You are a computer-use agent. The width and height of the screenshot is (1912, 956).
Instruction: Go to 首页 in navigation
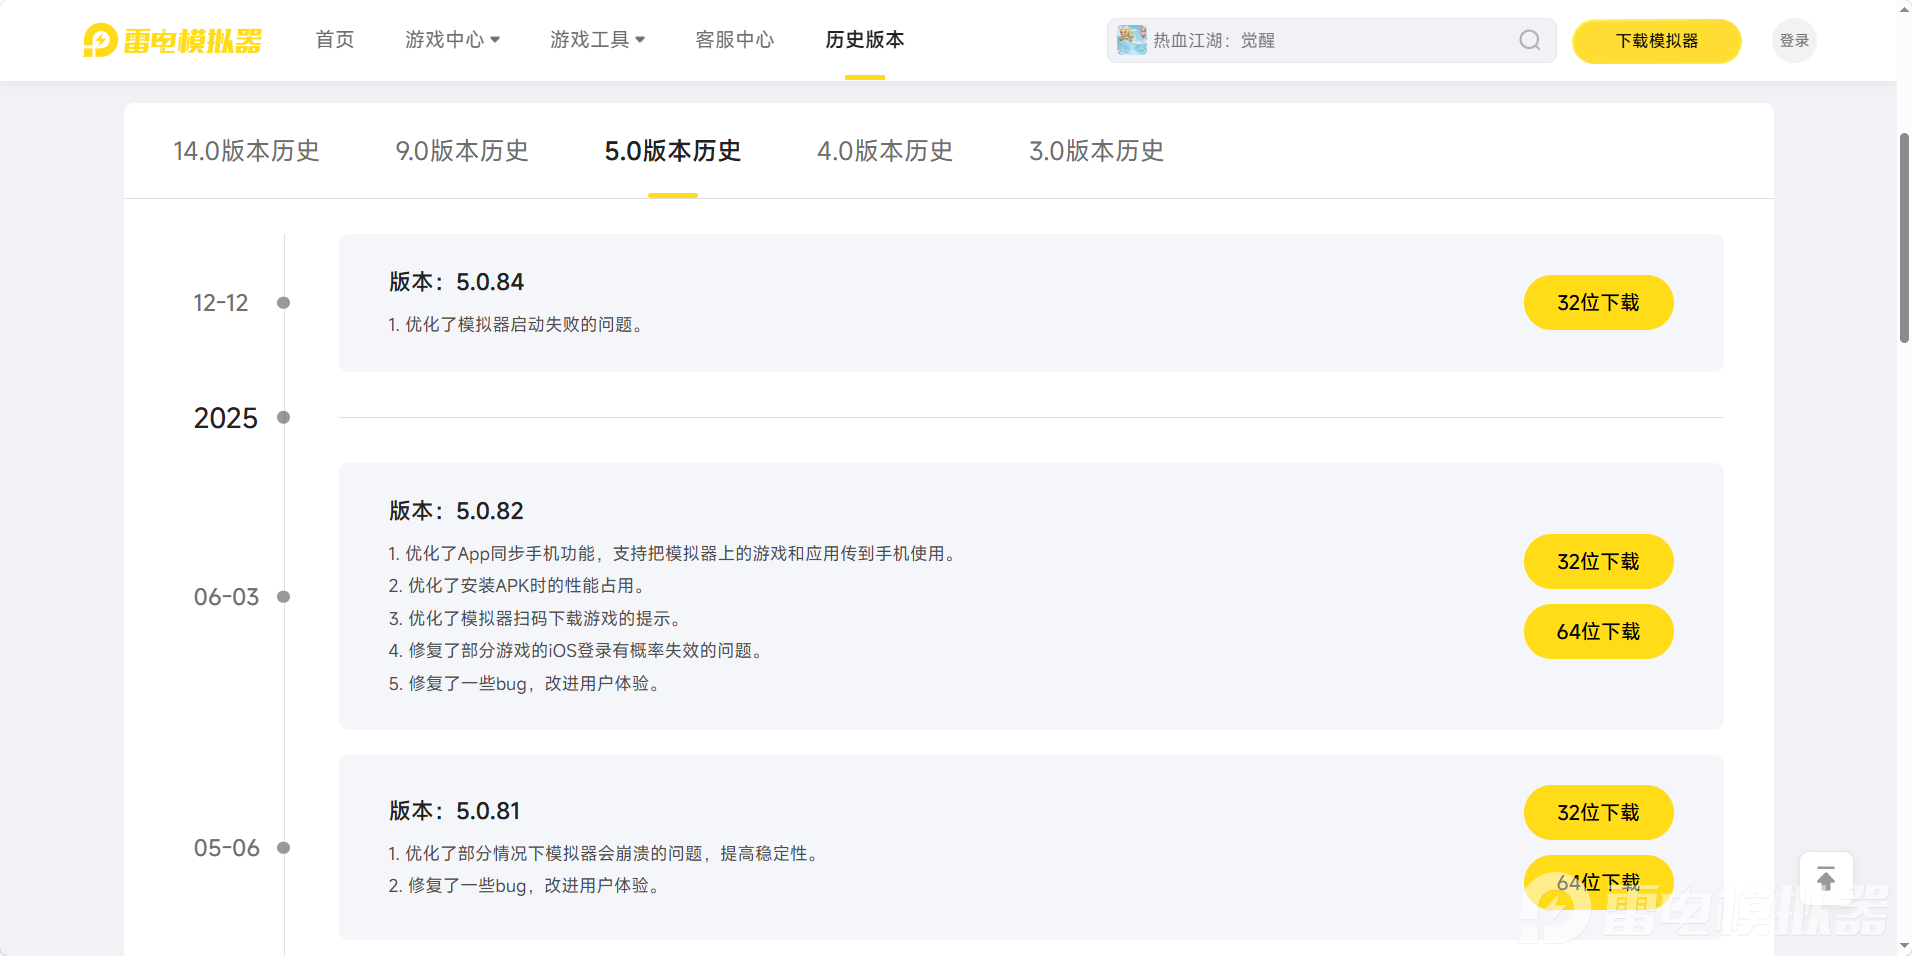click(x=335, y=40)
